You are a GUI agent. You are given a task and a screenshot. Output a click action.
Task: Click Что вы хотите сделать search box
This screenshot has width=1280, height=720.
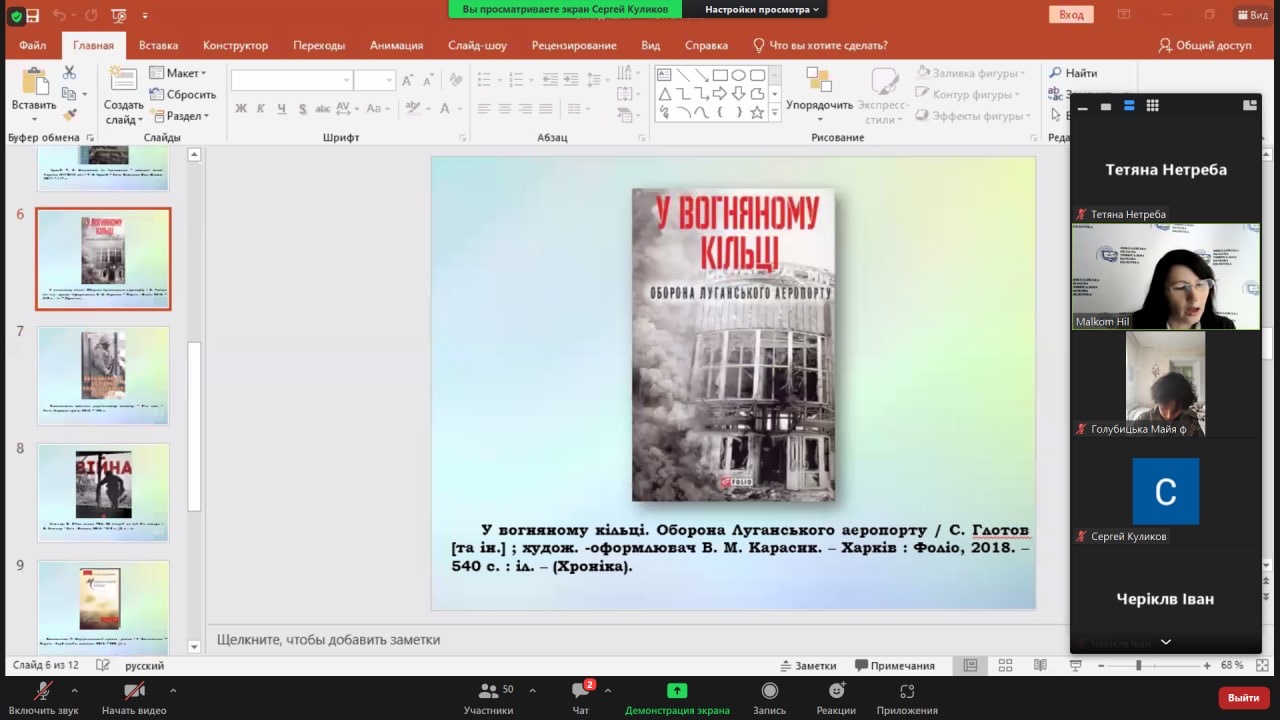point(820,45)
